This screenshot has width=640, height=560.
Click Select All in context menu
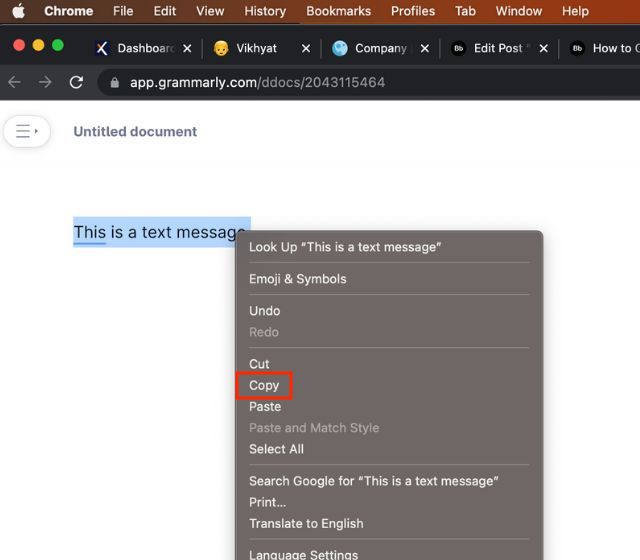tap(276, 449)
